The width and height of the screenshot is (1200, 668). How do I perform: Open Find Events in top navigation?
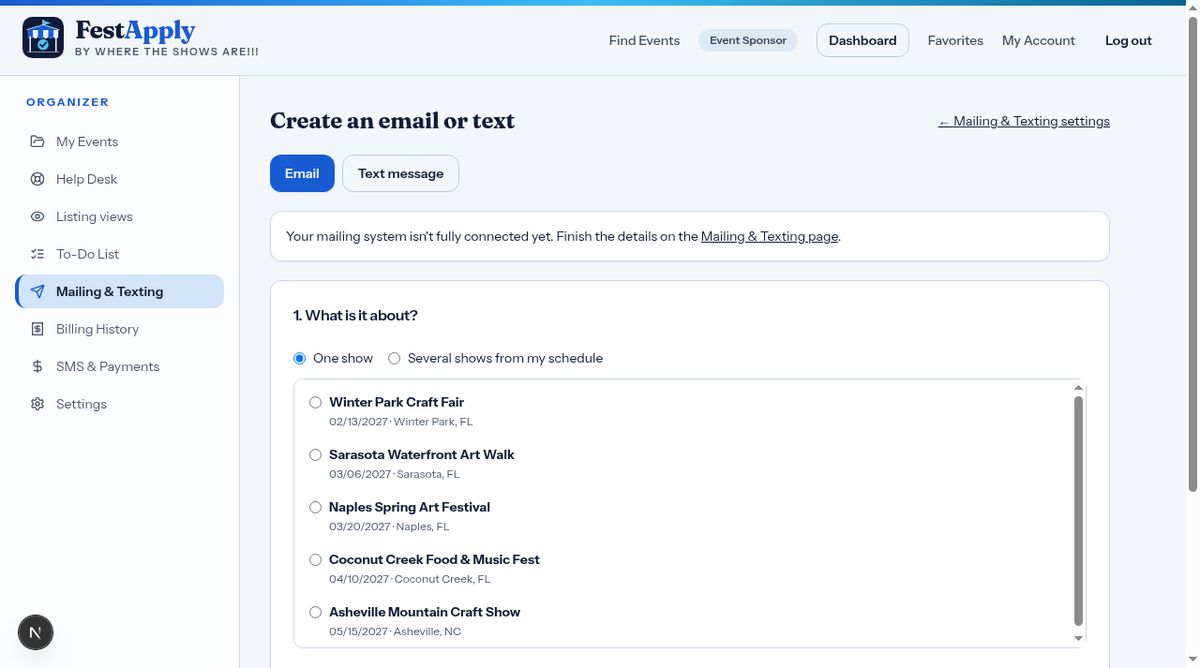(x=644, y=41)
